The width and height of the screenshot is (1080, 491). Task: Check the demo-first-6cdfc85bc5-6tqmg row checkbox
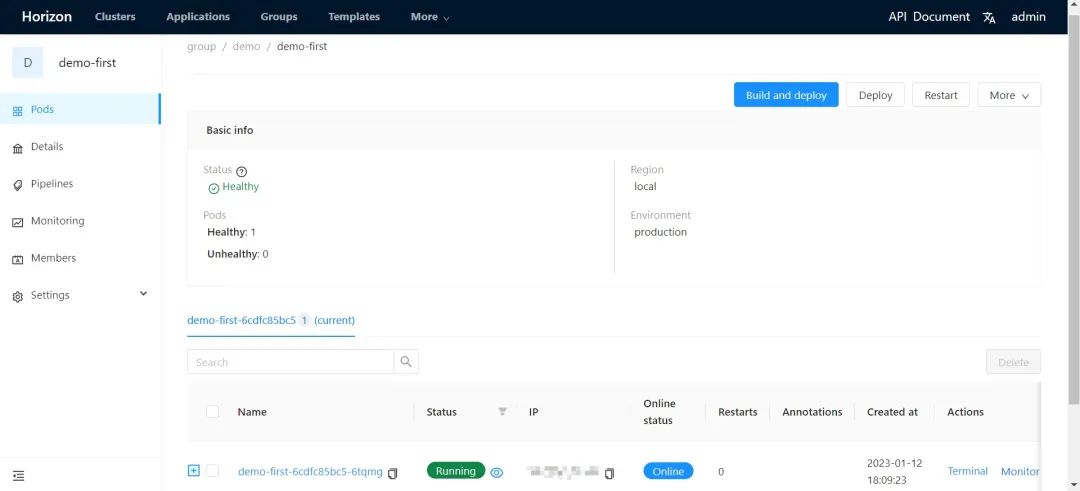[212, 471]
